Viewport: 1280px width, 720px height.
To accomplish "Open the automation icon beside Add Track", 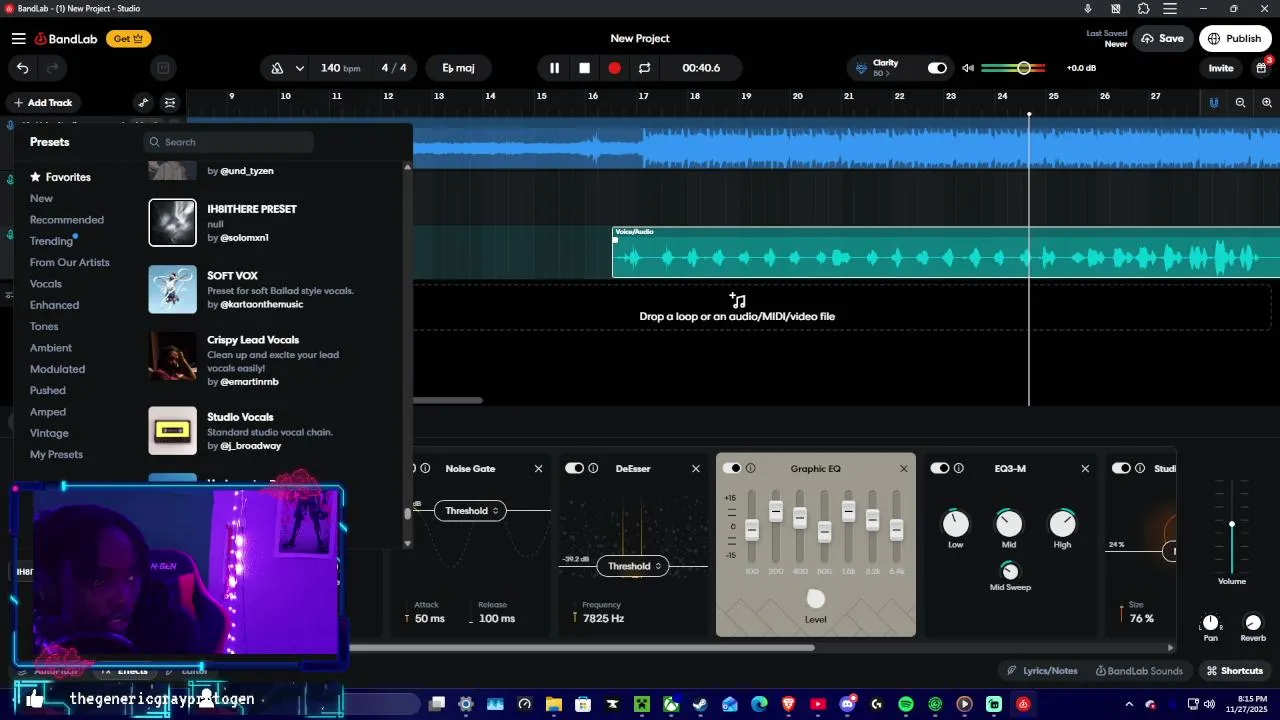I will tap(143, 102).
